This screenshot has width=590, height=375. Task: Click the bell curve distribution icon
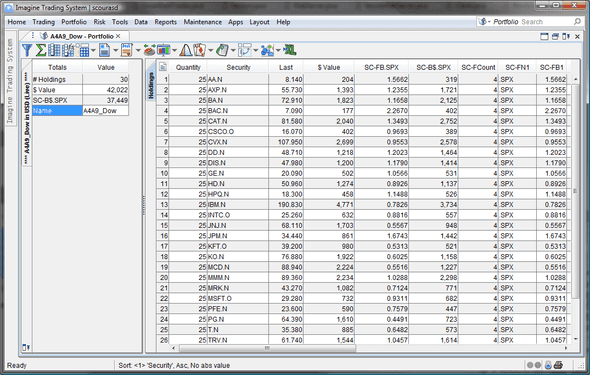point(186,50)
